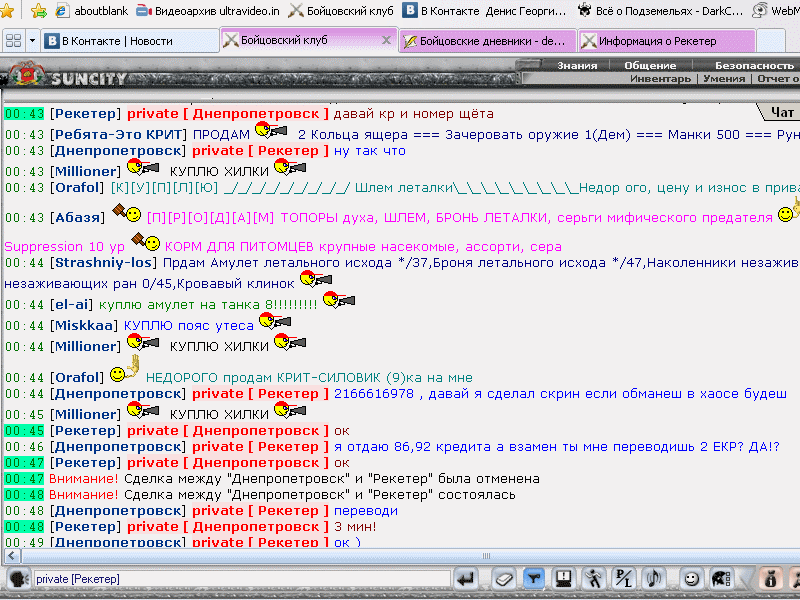Open Всё о Подземельях DarkC favorite

pos(661,11)
